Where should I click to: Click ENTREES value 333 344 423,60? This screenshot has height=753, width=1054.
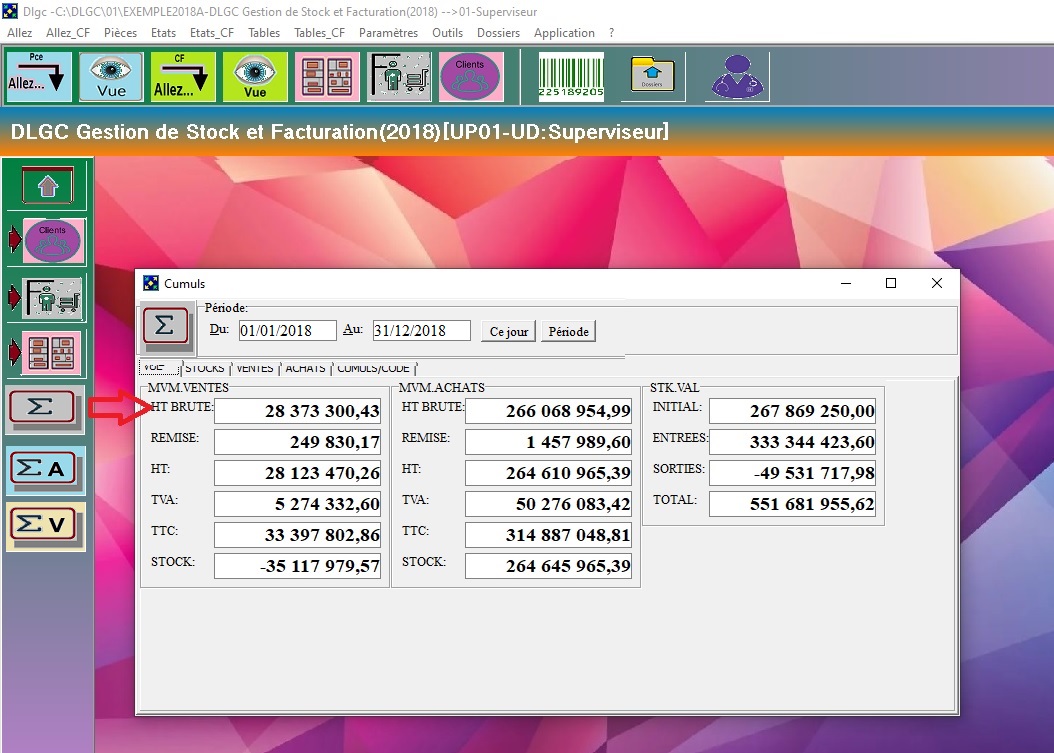(x=793, y=442)
